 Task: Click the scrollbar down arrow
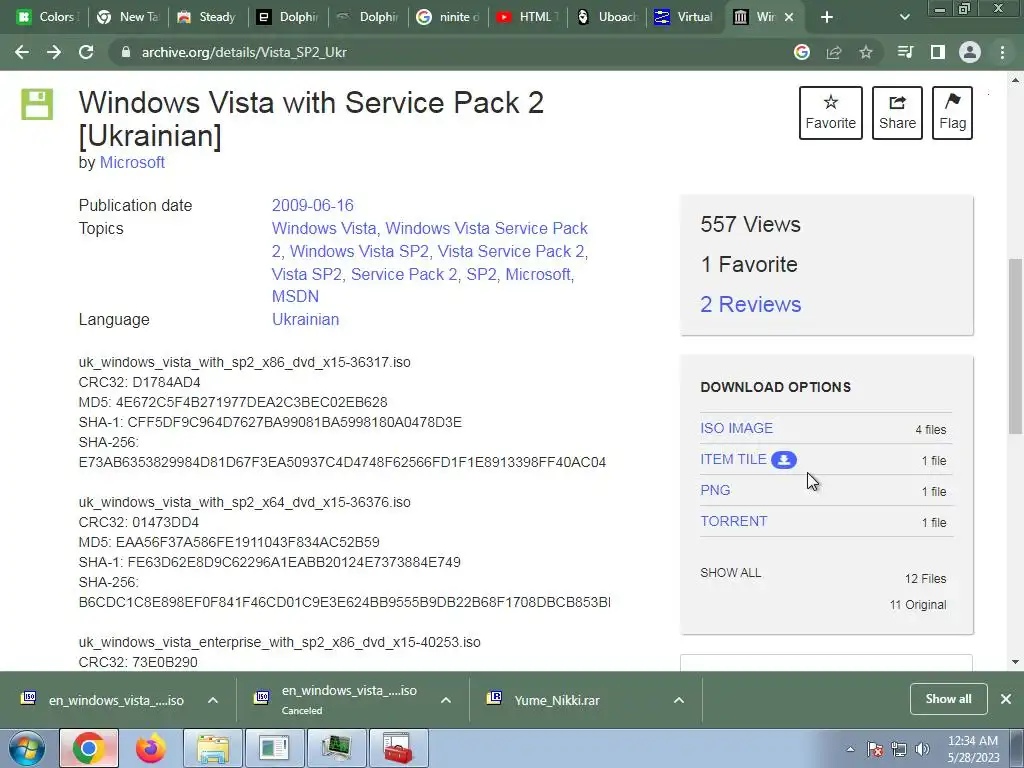click(x=1015, y=662)
